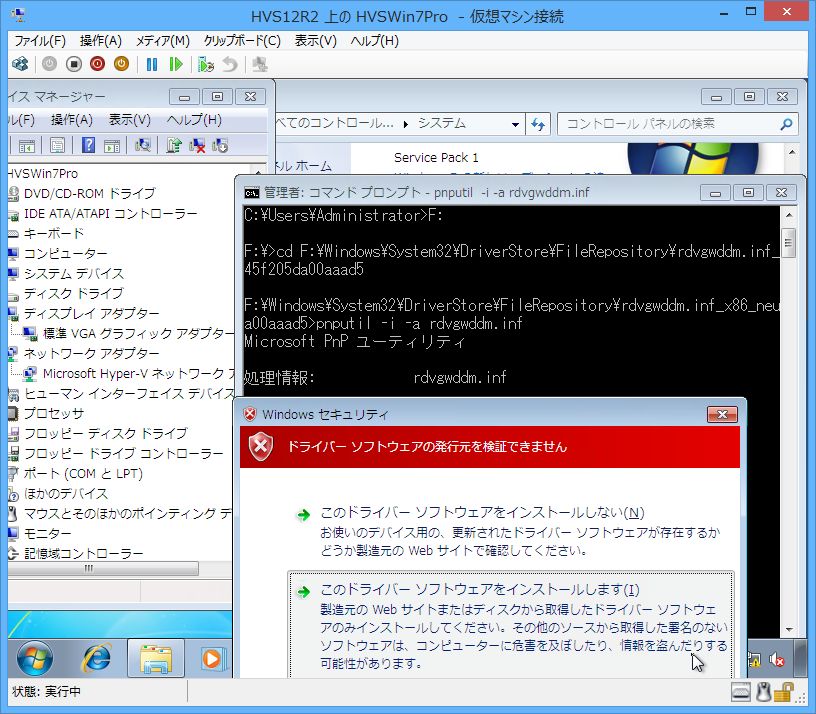Focus the コントロール パネルの検索 search box
This screenshot has width=816, height=714.
coord(677,124)
